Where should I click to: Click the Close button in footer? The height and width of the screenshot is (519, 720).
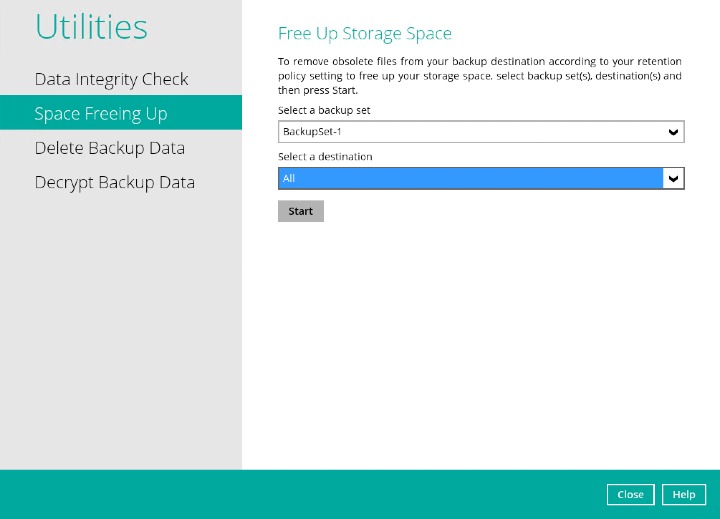tap(630, 494)
